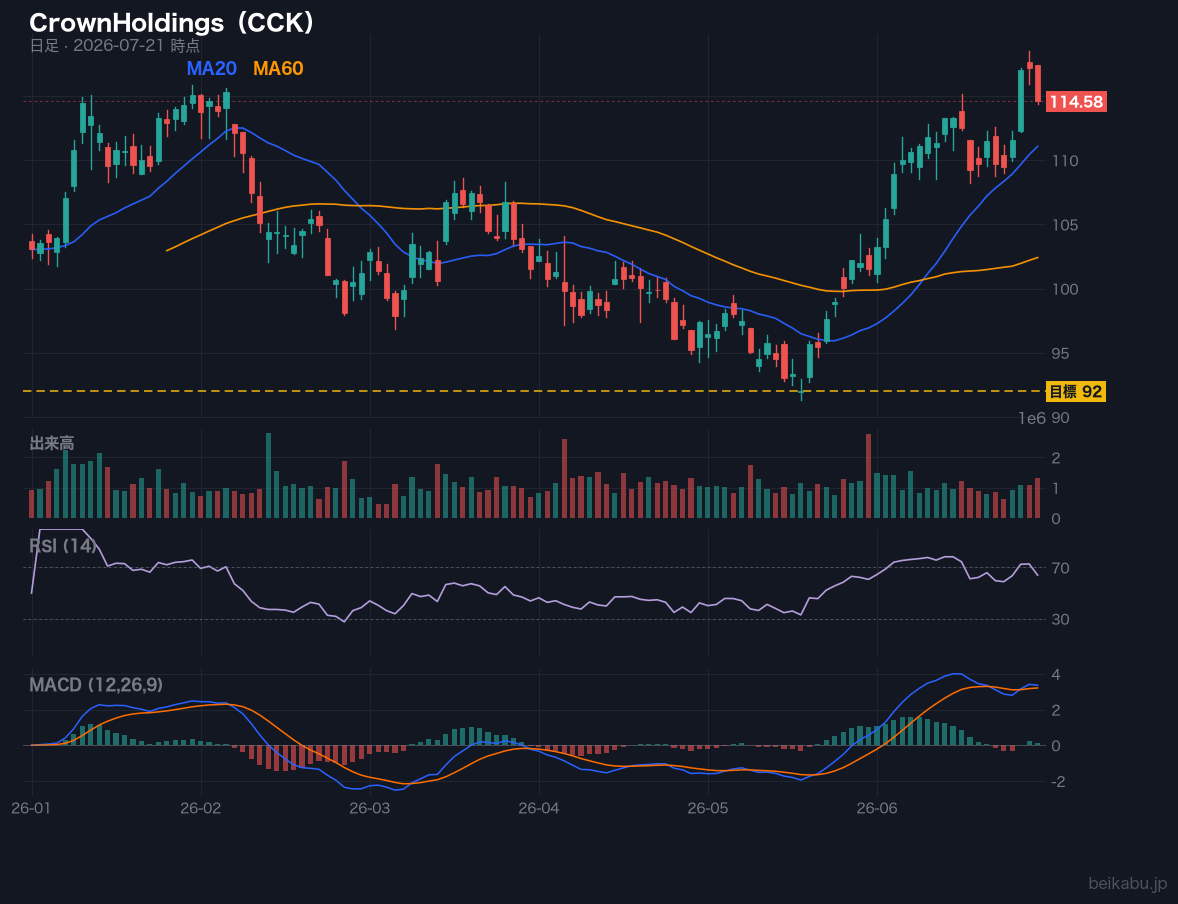1178x904 pixels.
Task: Click the tallest volume bar in early June
Action: click(868, 476)
